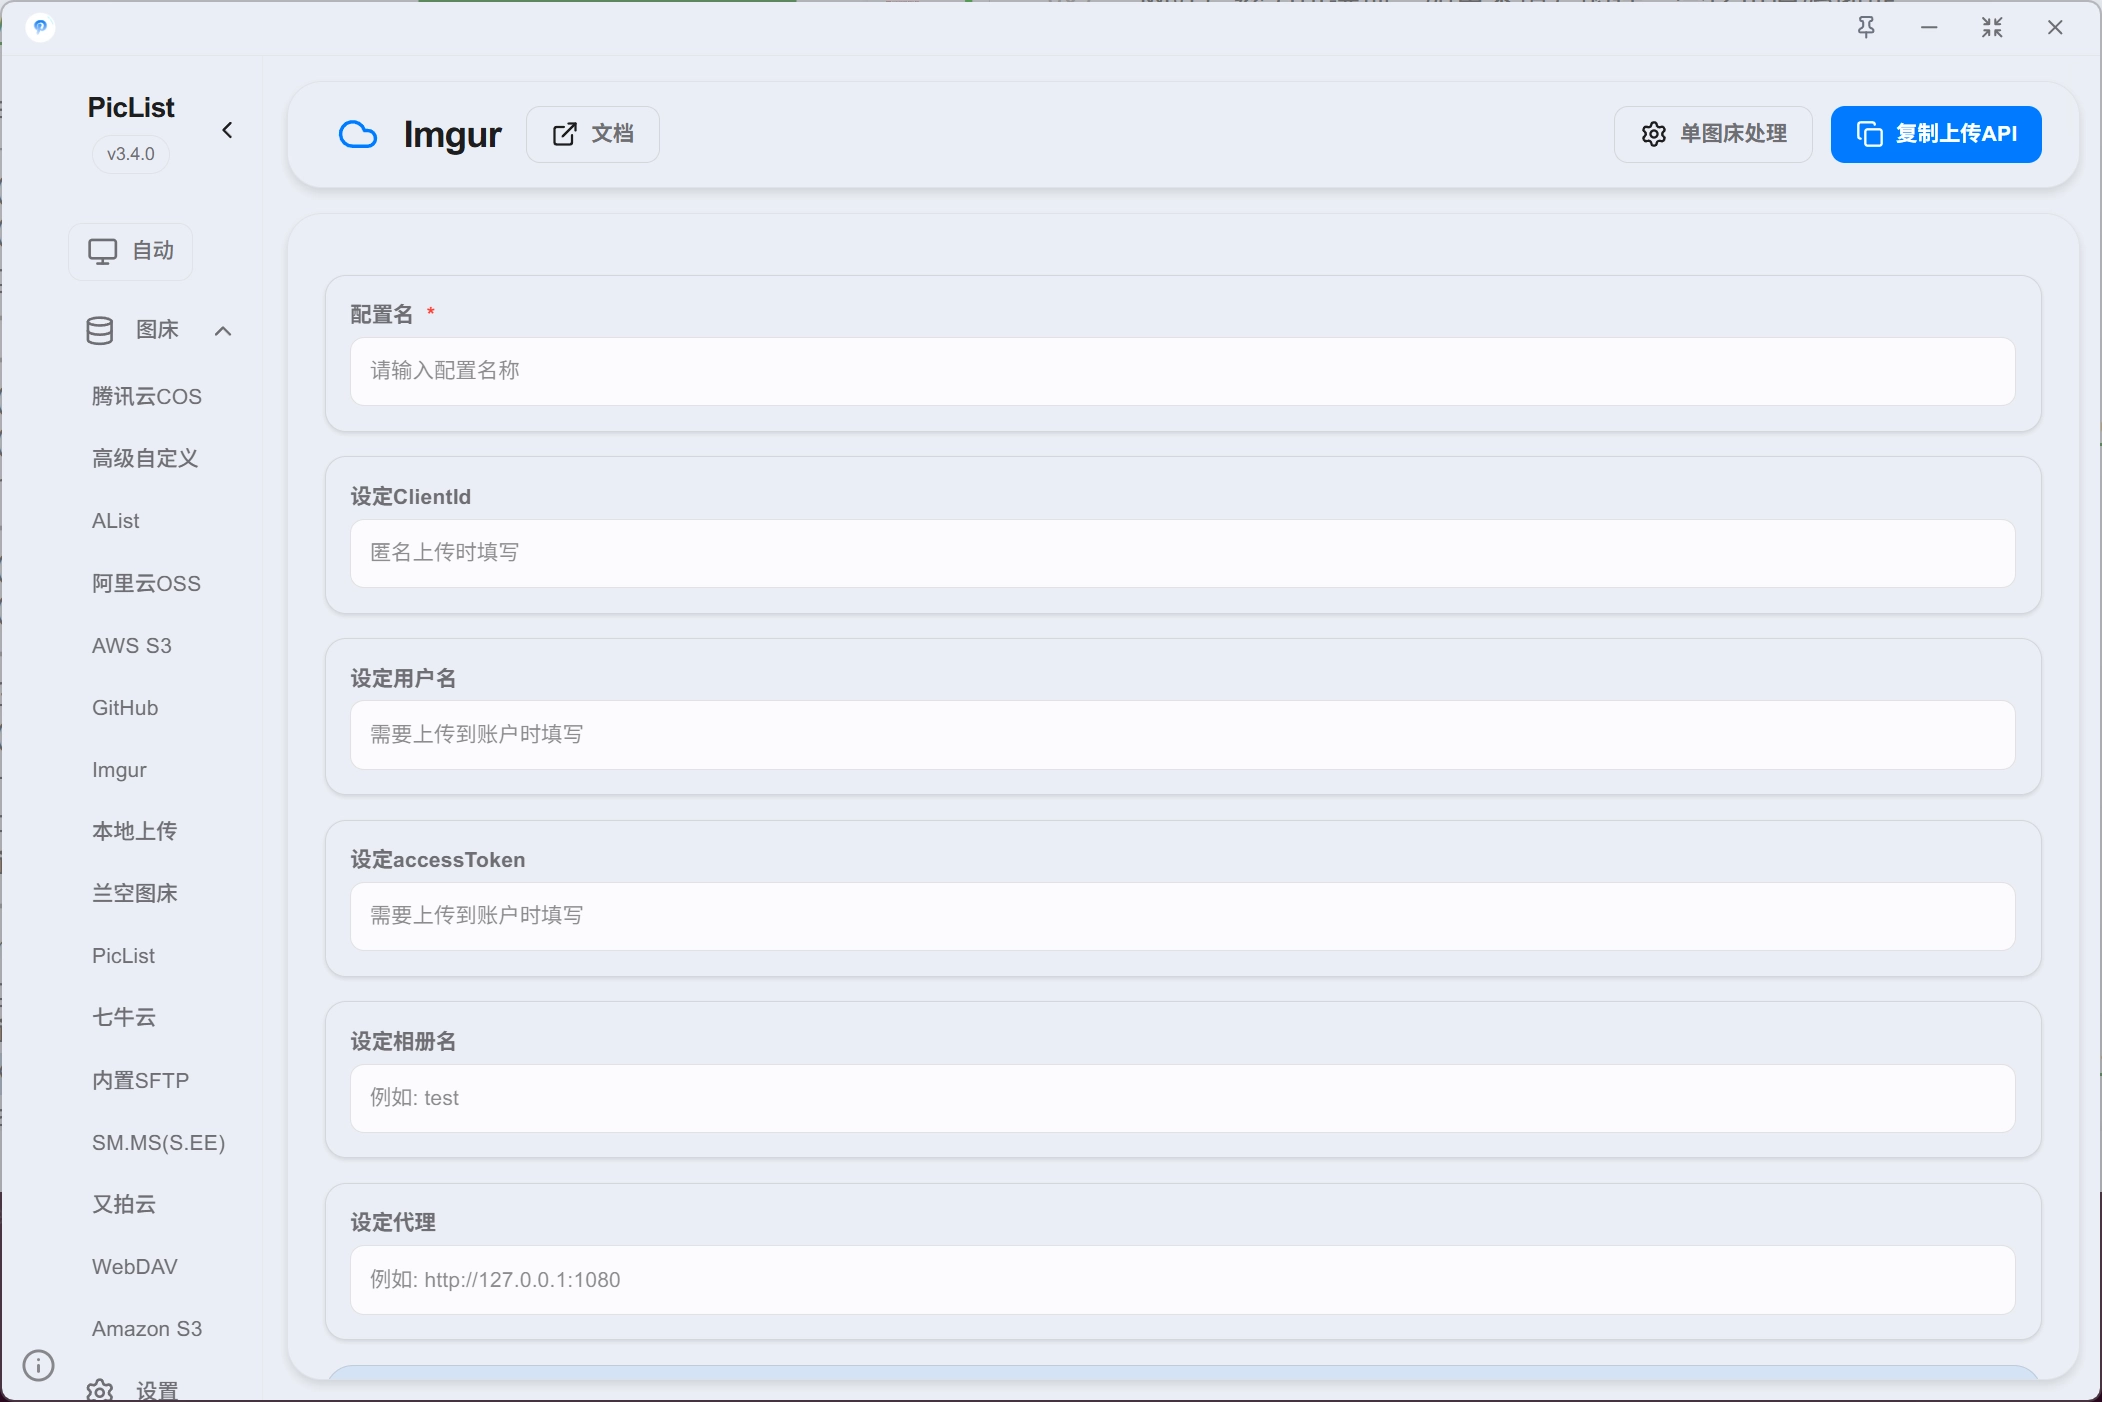Click the Imgur page heading
This screenshot has width=2102, height=1402.
[452, 134]
